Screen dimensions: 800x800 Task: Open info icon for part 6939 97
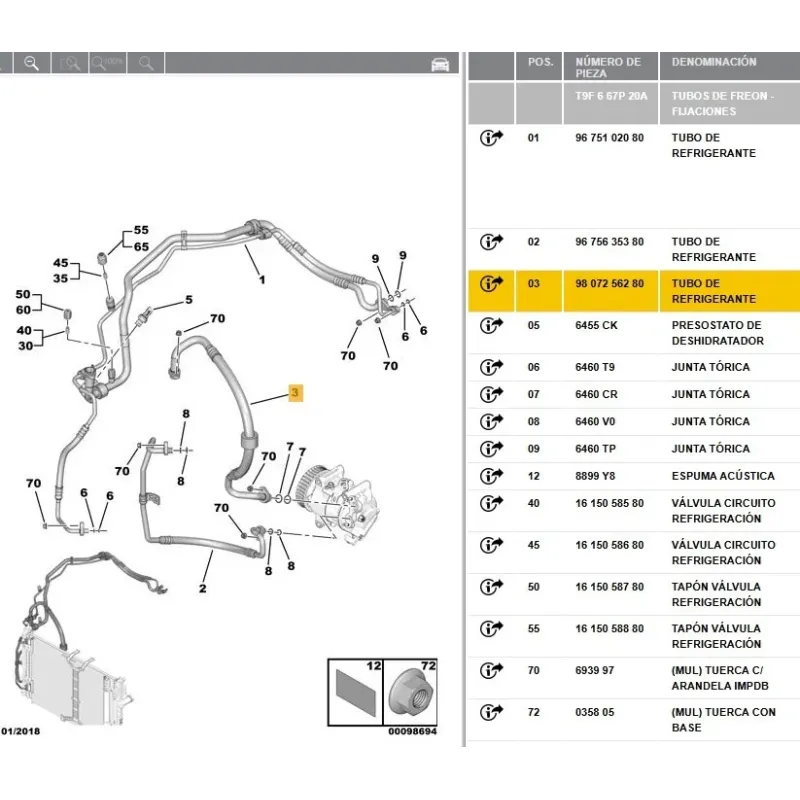click(x=491, y=671)
